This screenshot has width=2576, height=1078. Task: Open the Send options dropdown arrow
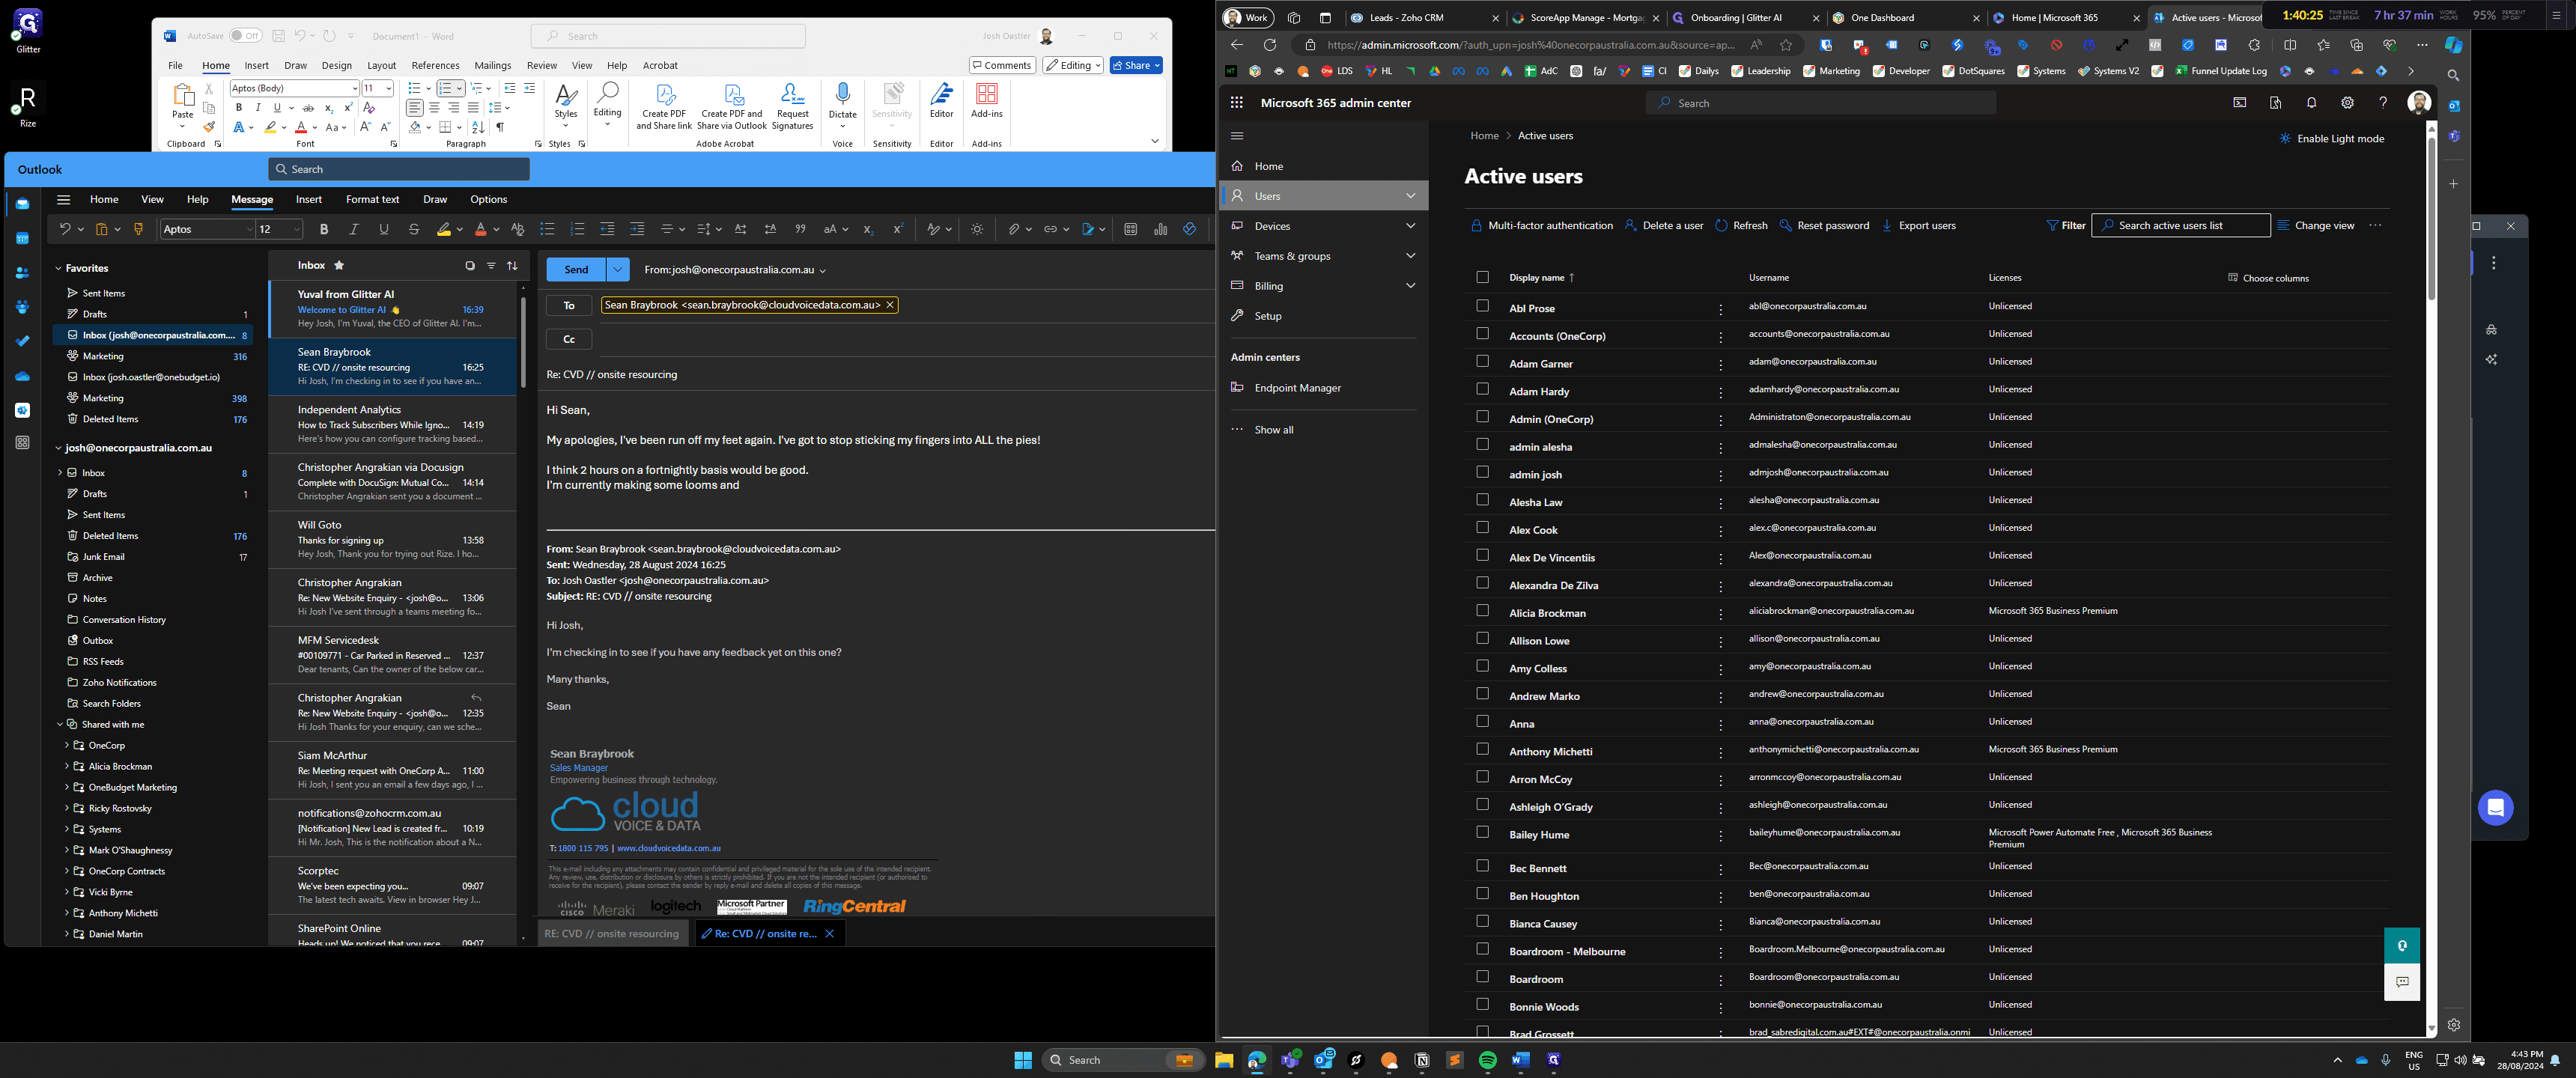tap(618, 270)
